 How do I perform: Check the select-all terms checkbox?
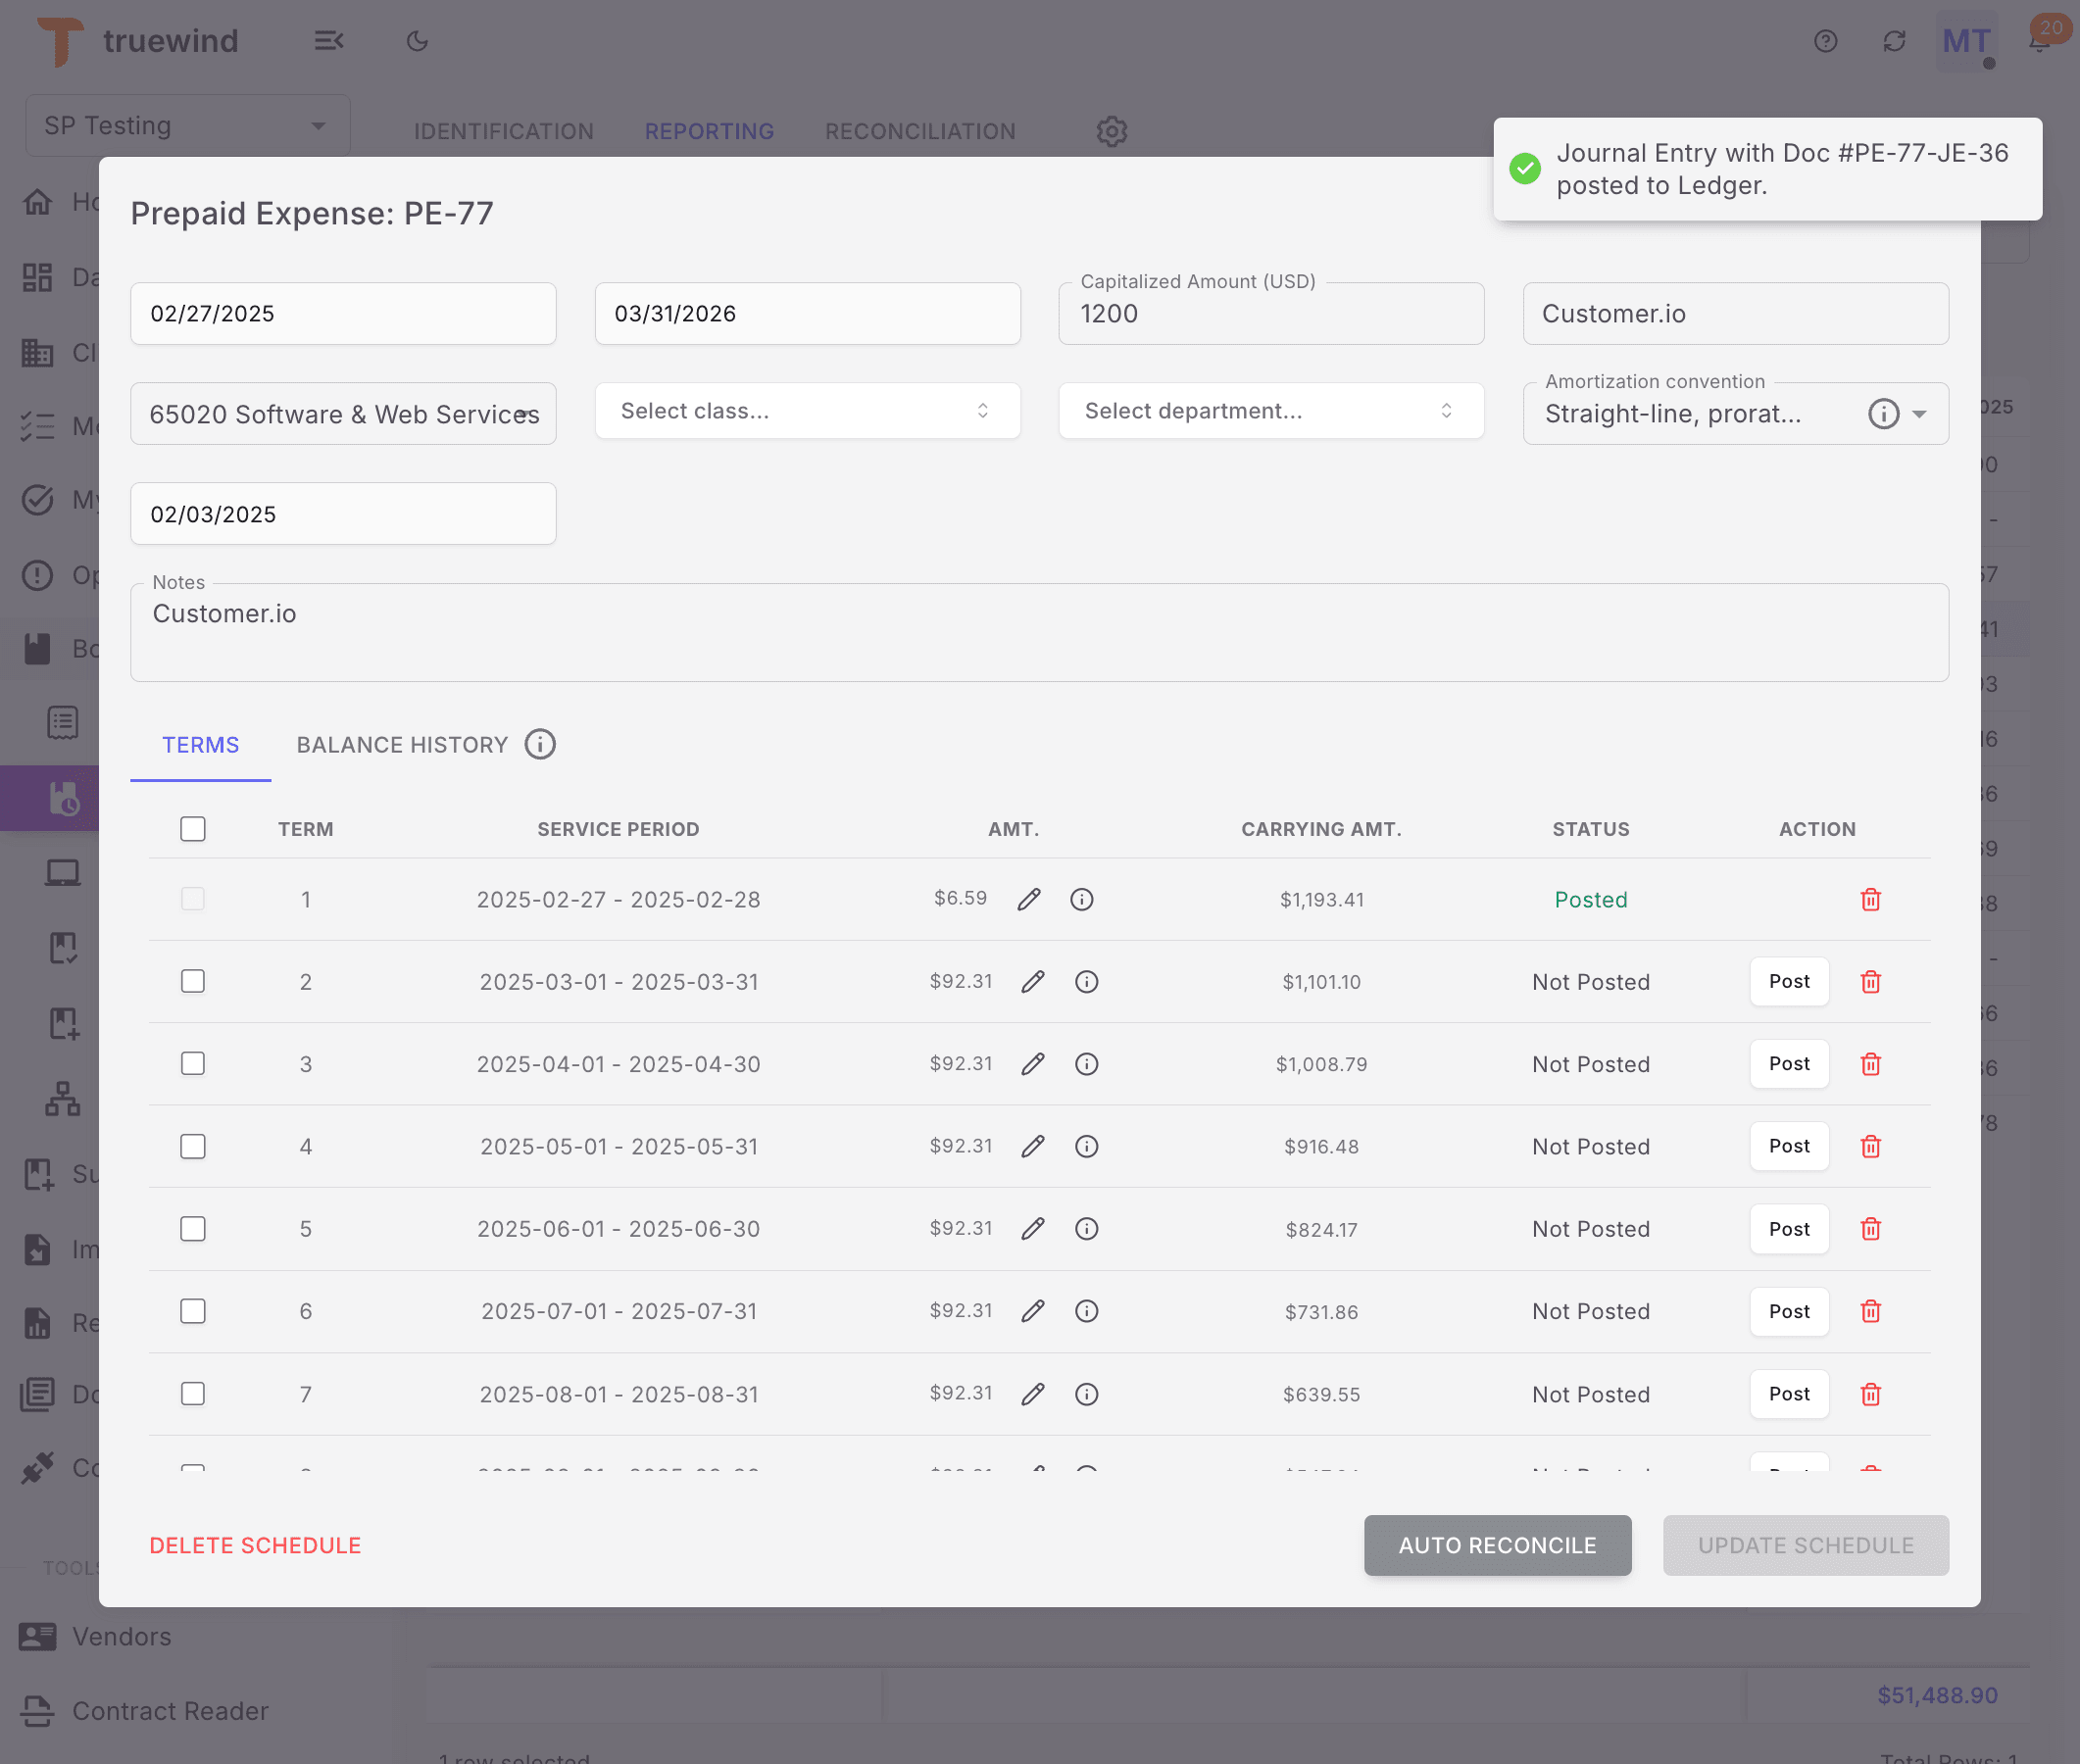click(x=192, y=828)
